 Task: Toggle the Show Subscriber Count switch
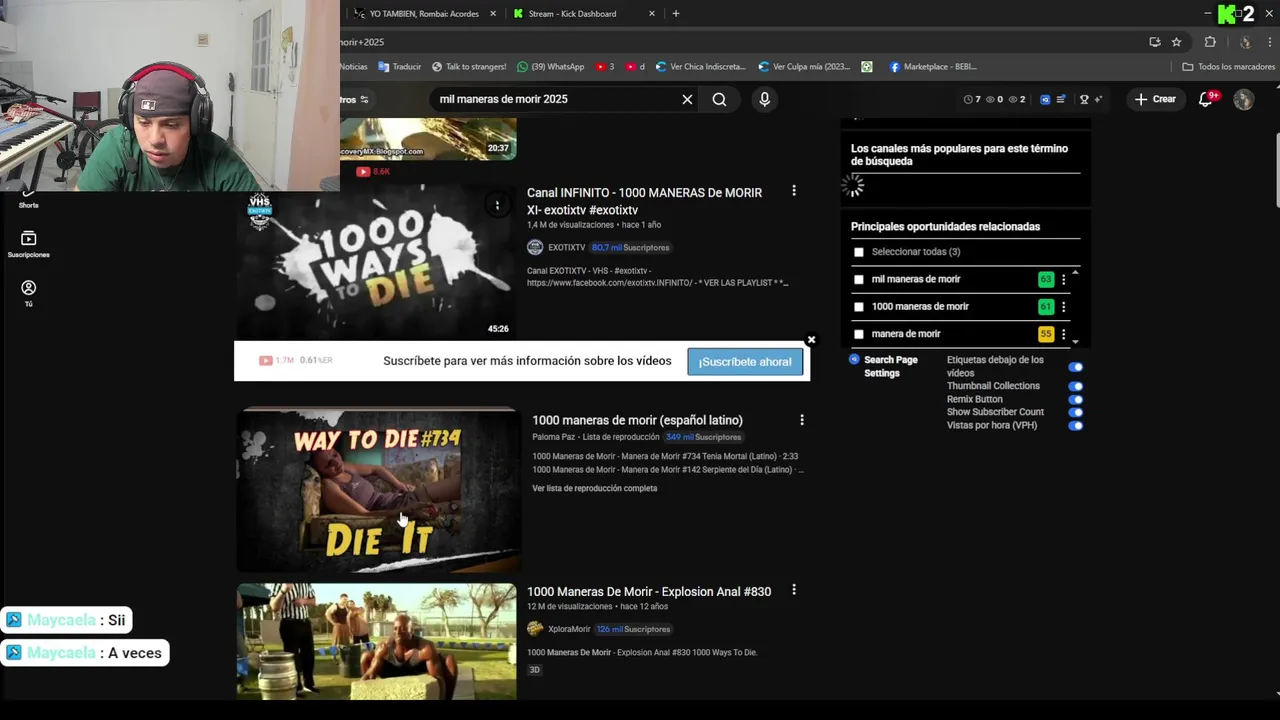pyautogui.click(x=1075, y=412)
